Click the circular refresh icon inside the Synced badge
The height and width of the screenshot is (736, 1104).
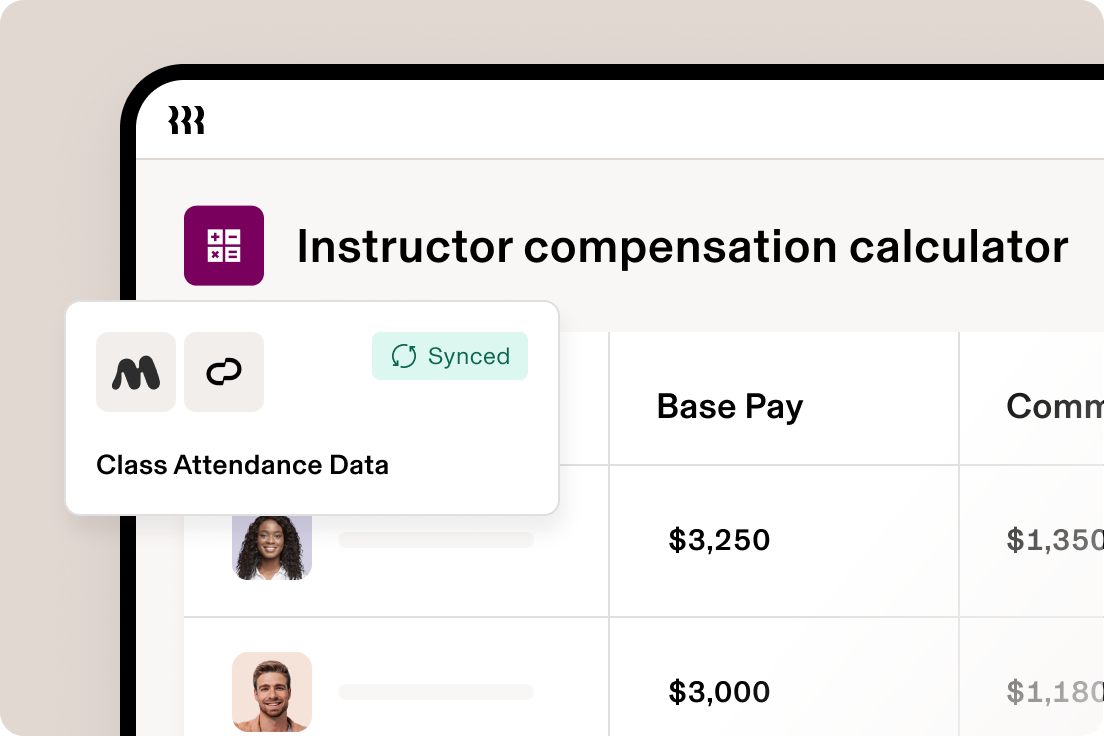[x=404, y=355]
